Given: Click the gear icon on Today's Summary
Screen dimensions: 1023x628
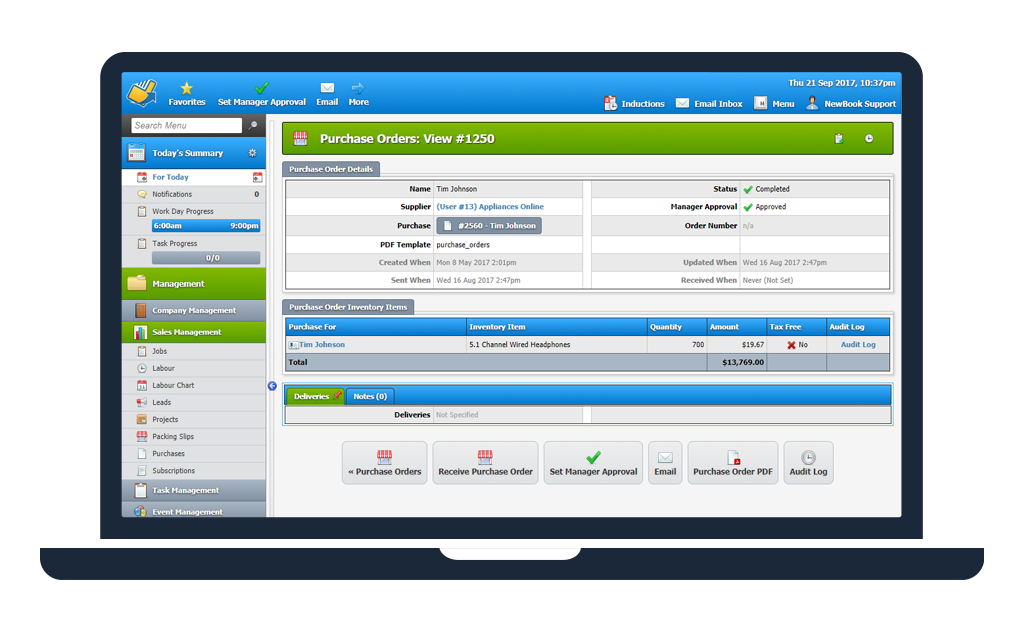Looking at the screenshot, I should 254,151.
